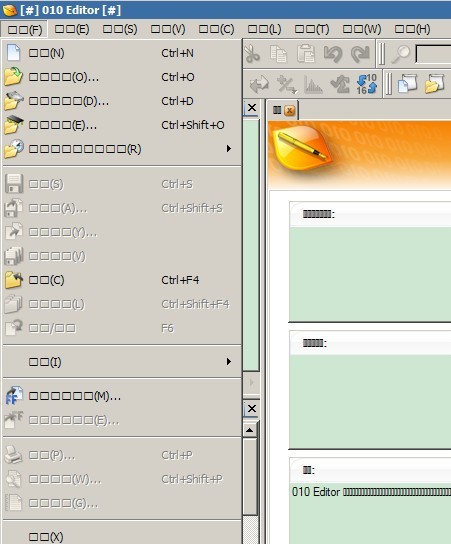Choose the (N) entry with Ctrl+N shortcut
451x544 pixels.
(x=122, y=53)
